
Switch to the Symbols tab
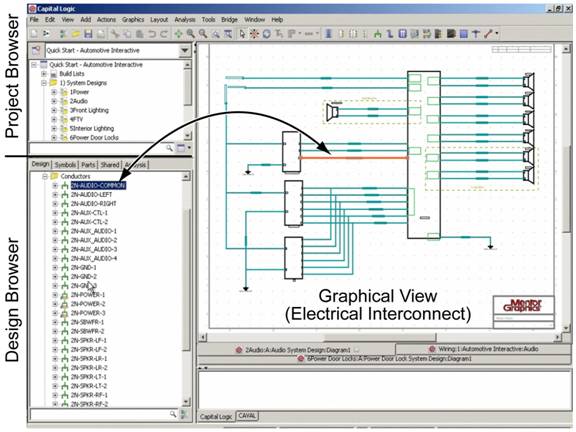(x=65, y=165)
